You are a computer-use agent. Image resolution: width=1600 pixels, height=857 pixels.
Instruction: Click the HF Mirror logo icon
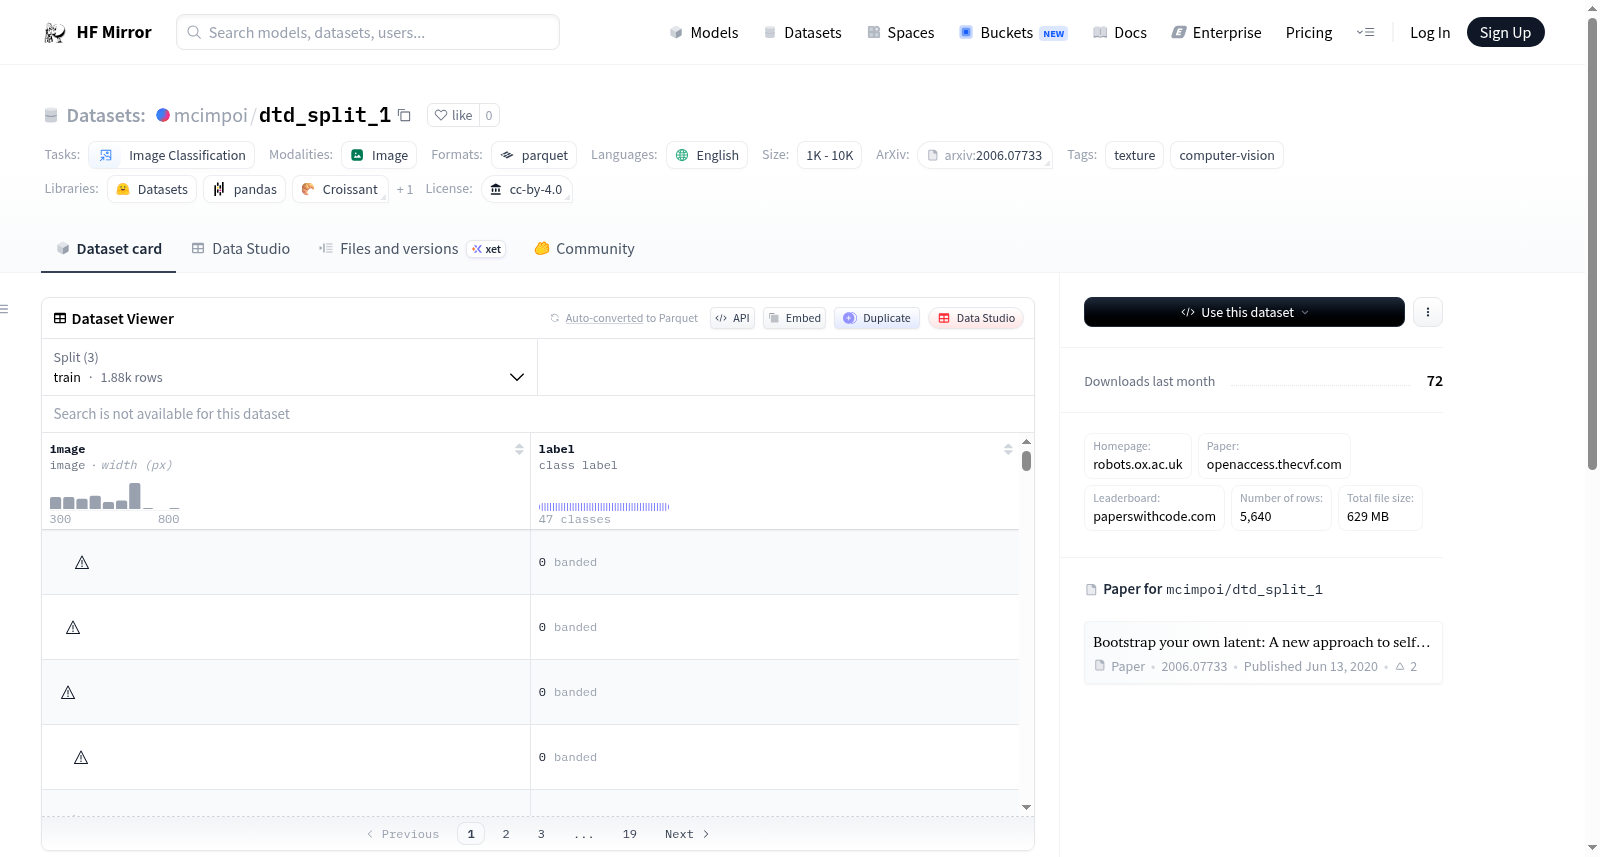[x=55, y=33]
